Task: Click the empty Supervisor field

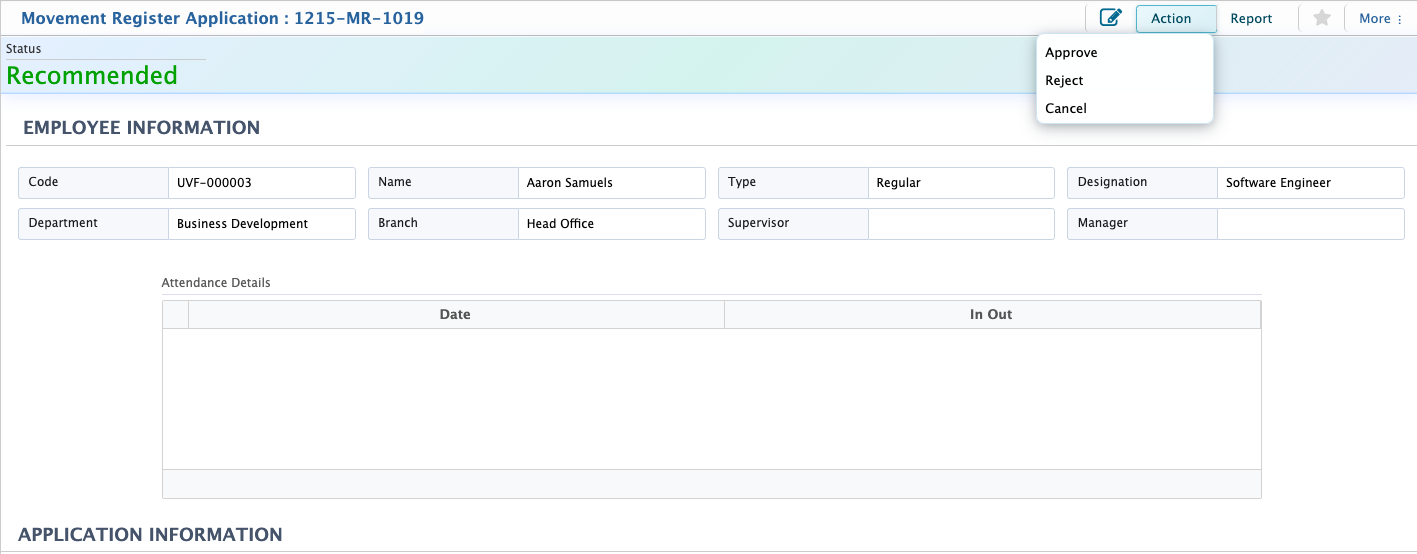Action: click(961, 224)
